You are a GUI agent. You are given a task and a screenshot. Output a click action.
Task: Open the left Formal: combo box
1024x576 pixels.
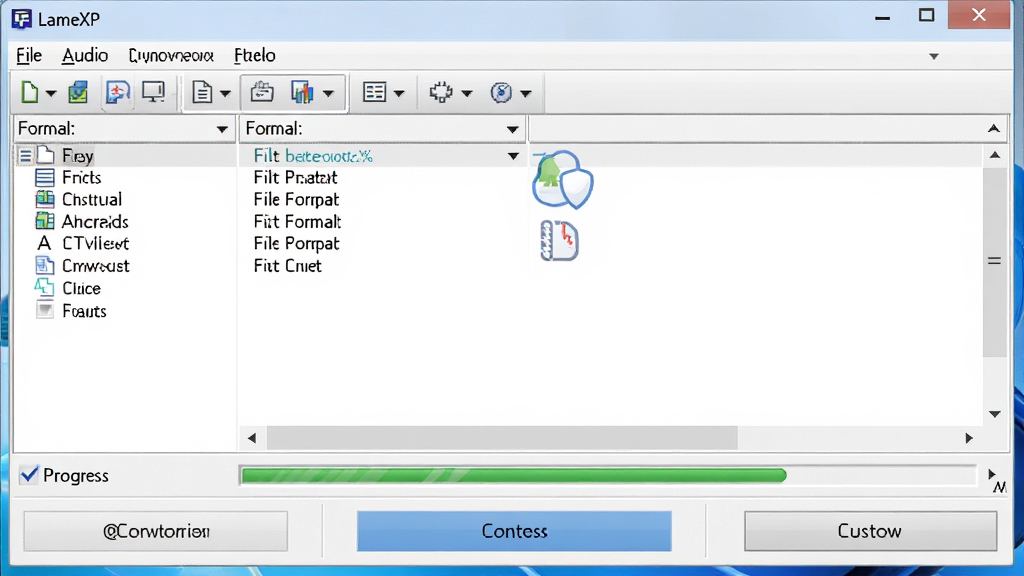click(x=124, y=129)
